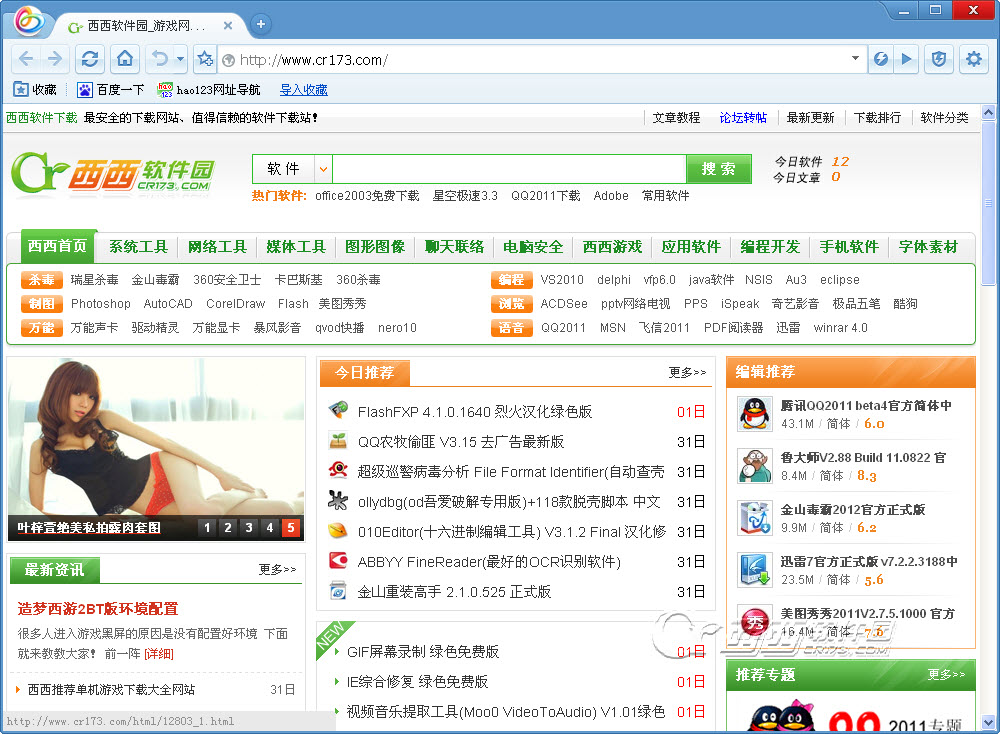
Task: Open the 造梦西游2BT版环境配置 headline
Action: click(98, 608)
